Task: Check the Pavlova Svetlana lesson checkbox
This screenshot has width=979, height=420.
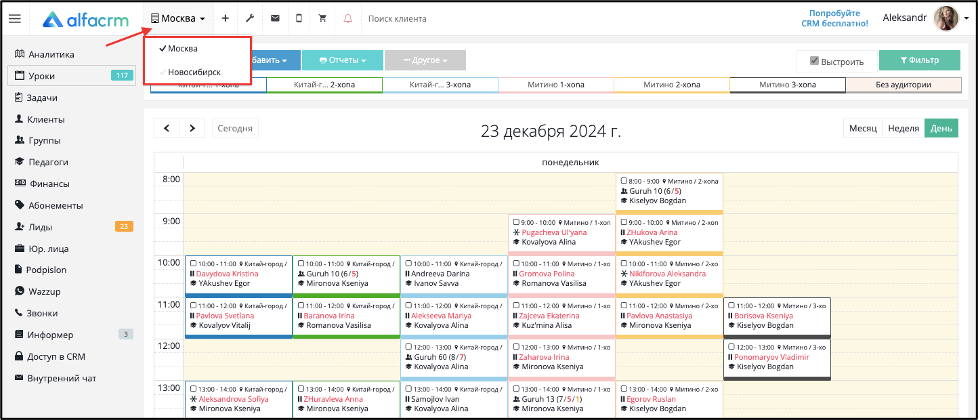Action: (x=193, y=306)
